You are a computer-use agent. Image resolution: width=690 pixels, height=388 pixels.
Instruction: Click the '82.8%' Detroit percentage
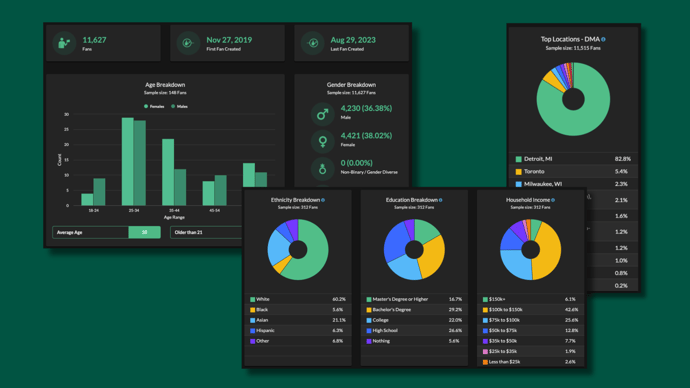(x=623, y=159)
